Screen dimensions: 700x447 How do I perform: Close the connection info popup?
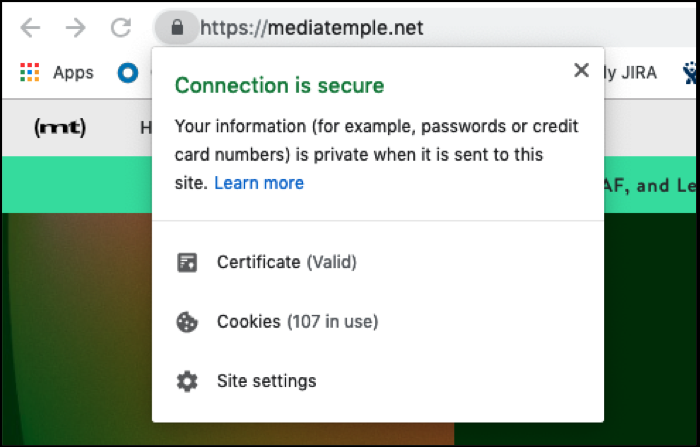pos(581,70)
